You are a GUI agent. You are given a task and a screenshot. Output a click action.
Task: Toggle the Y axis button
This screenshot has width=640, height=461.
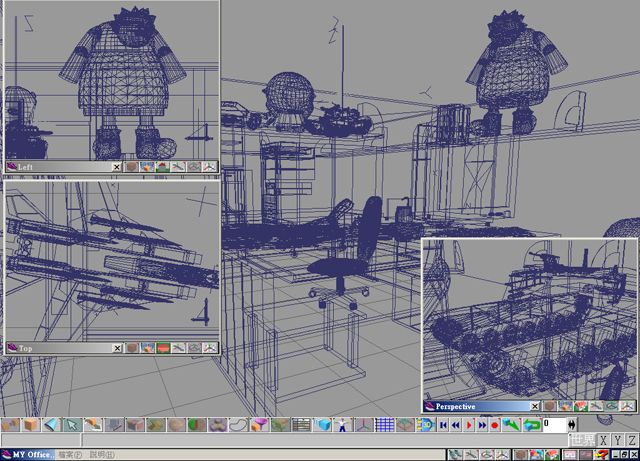click(x=617, y=440)
